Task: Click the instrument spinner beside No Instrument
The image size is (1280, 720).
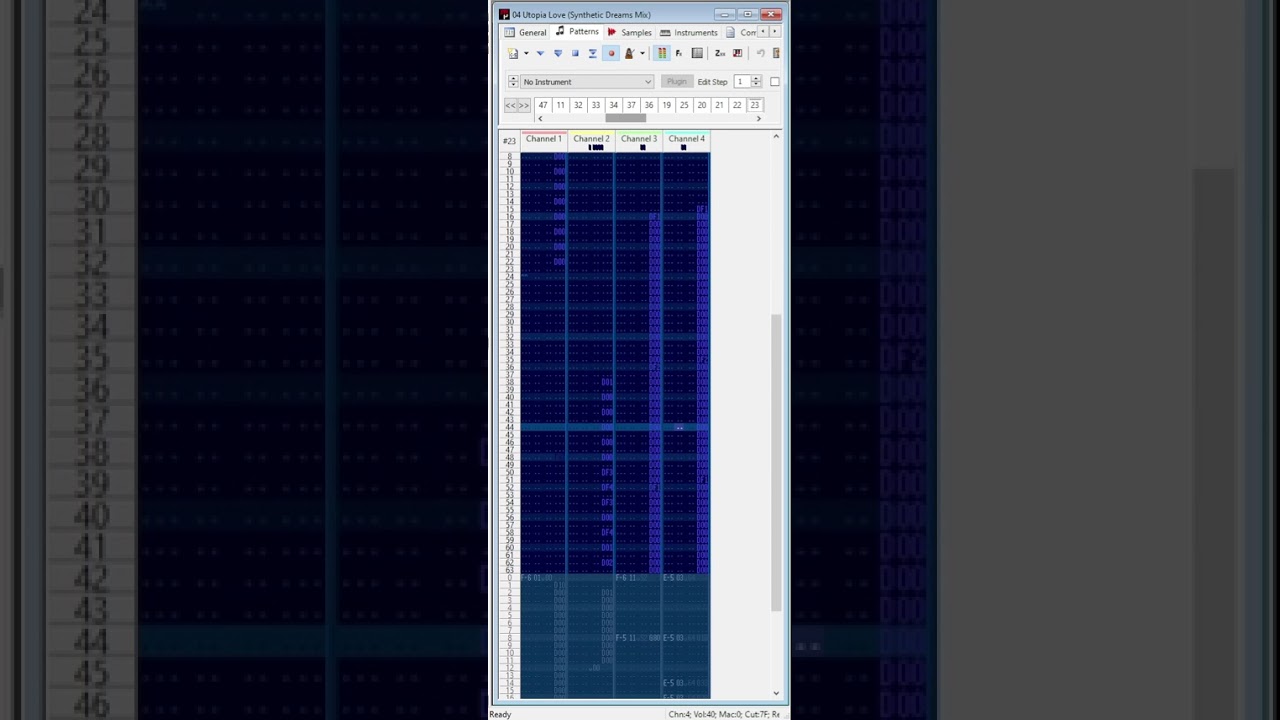Action: [x=513, y=82]
